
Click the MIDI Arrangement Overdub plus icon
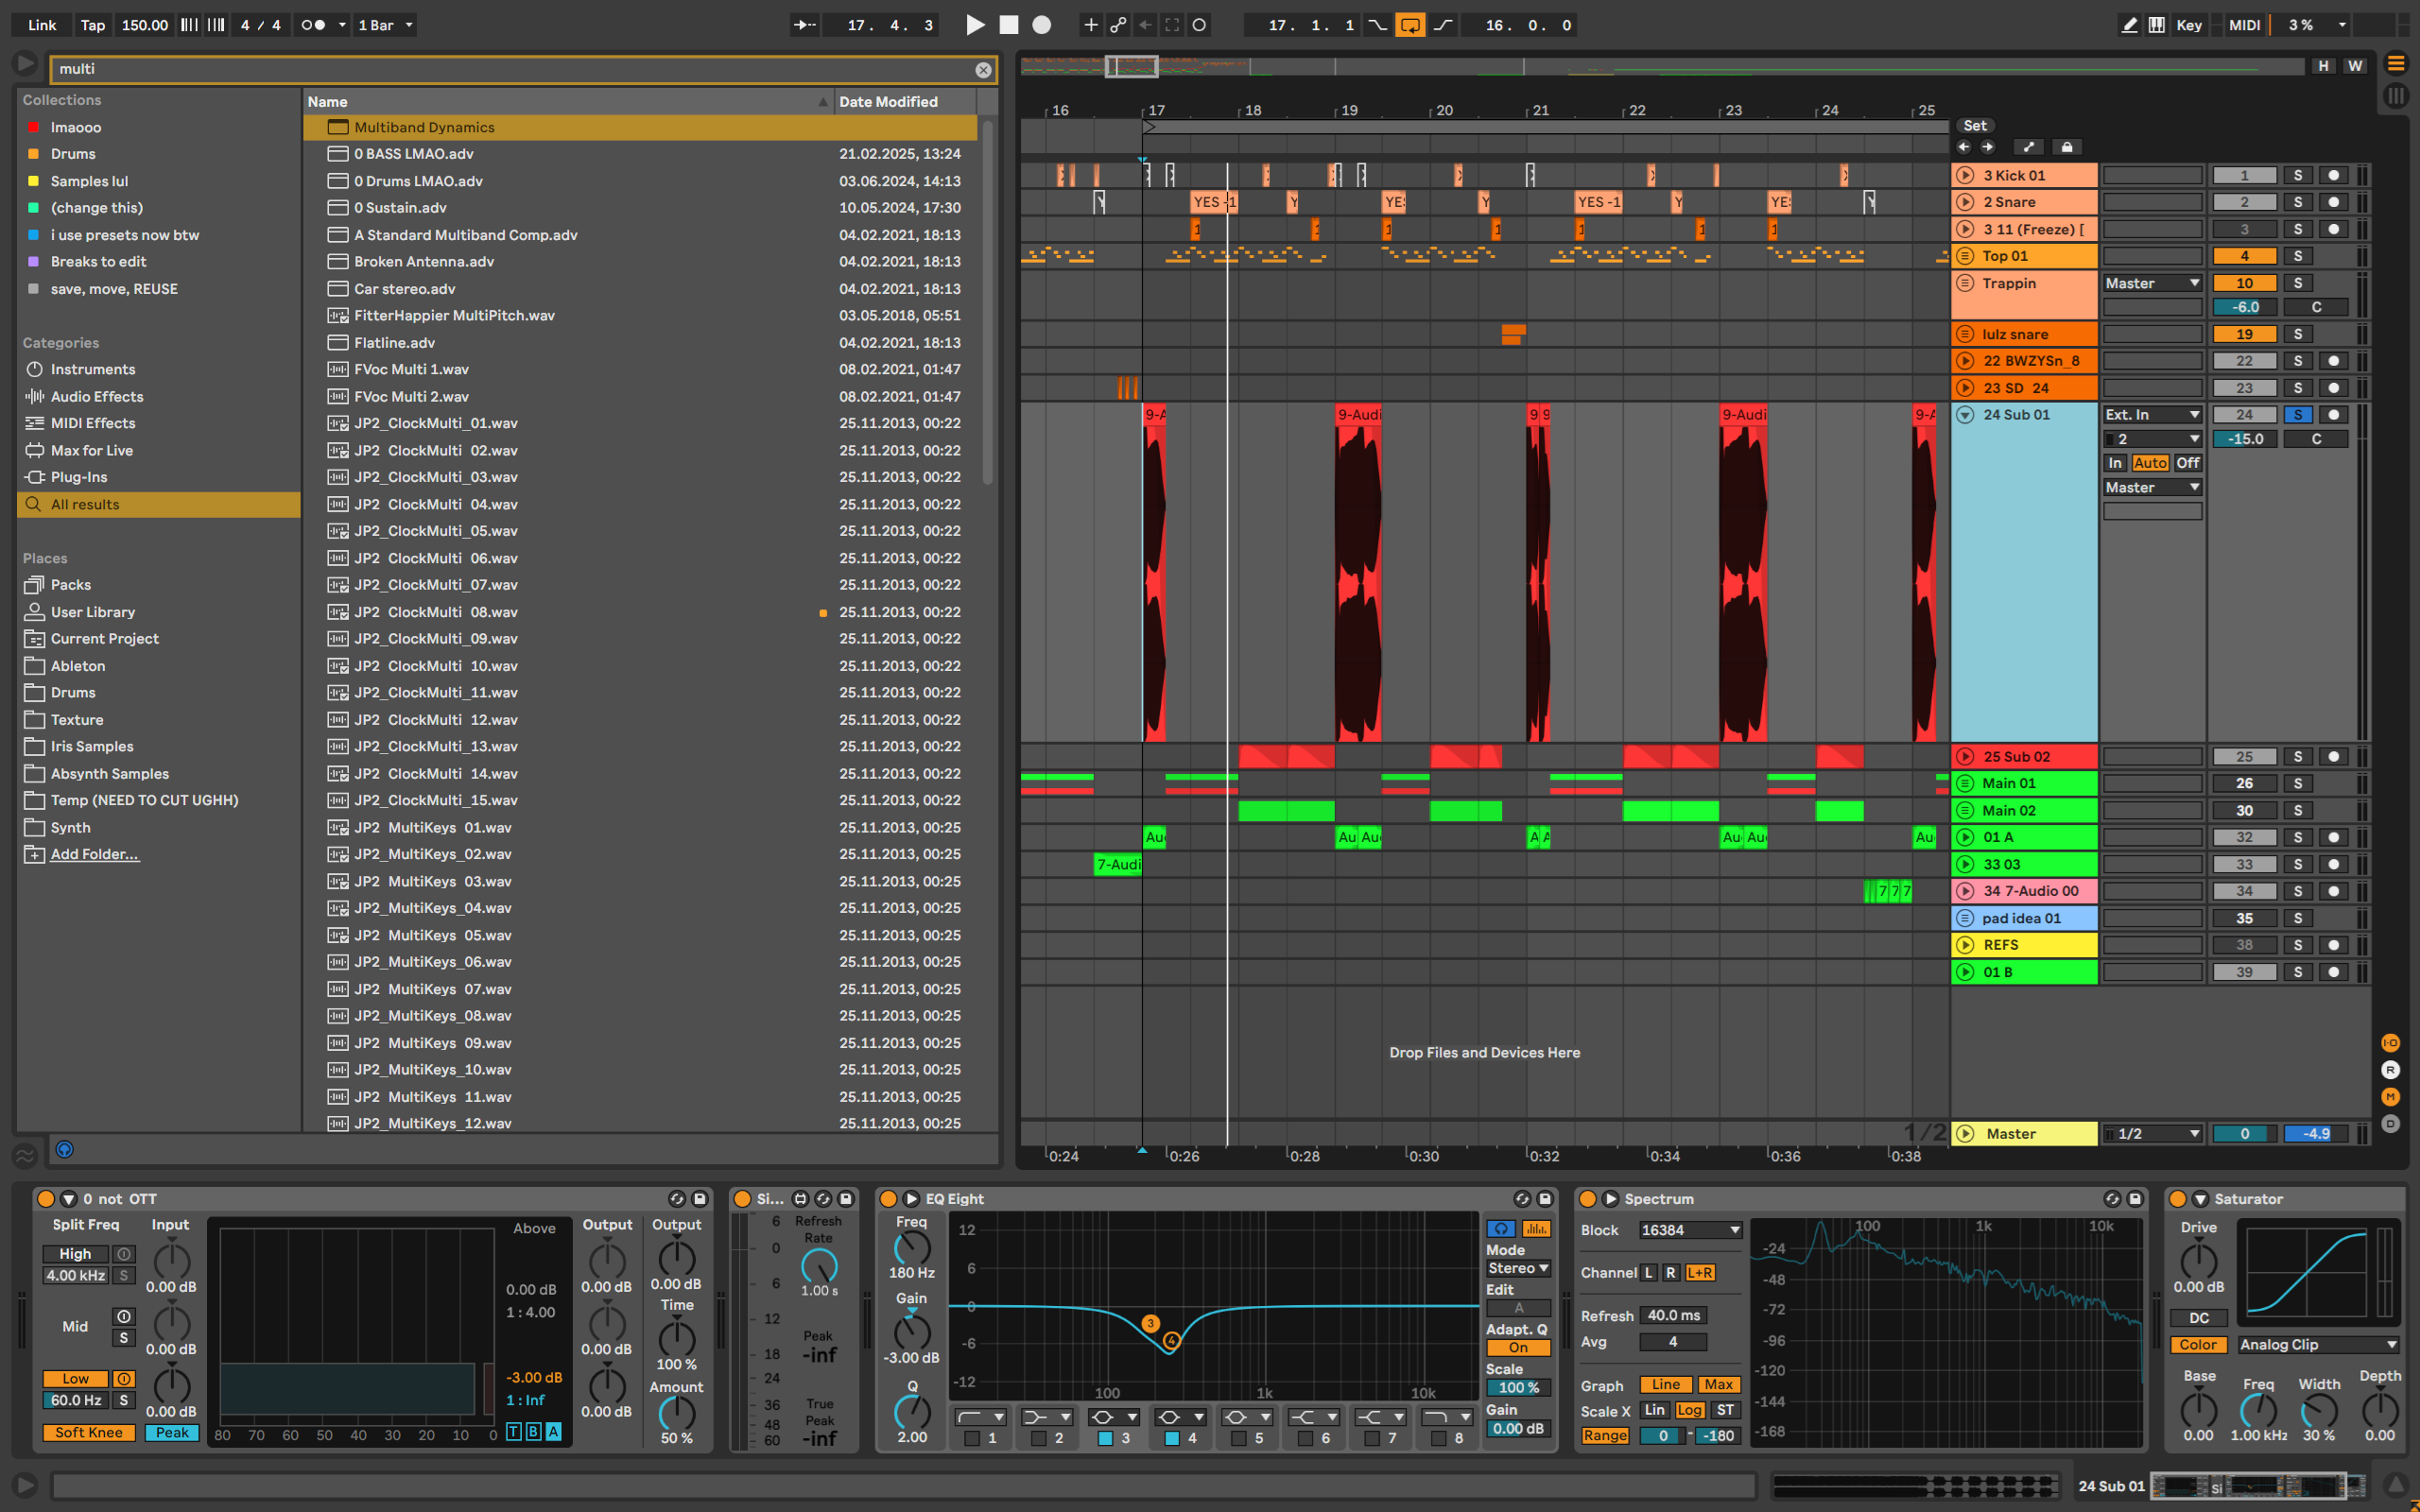click(1090, 25)
